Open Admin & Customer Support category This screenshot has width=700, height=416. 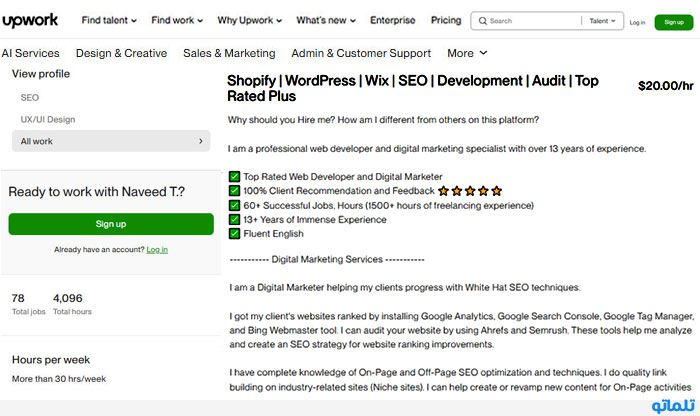click(361, 53)
